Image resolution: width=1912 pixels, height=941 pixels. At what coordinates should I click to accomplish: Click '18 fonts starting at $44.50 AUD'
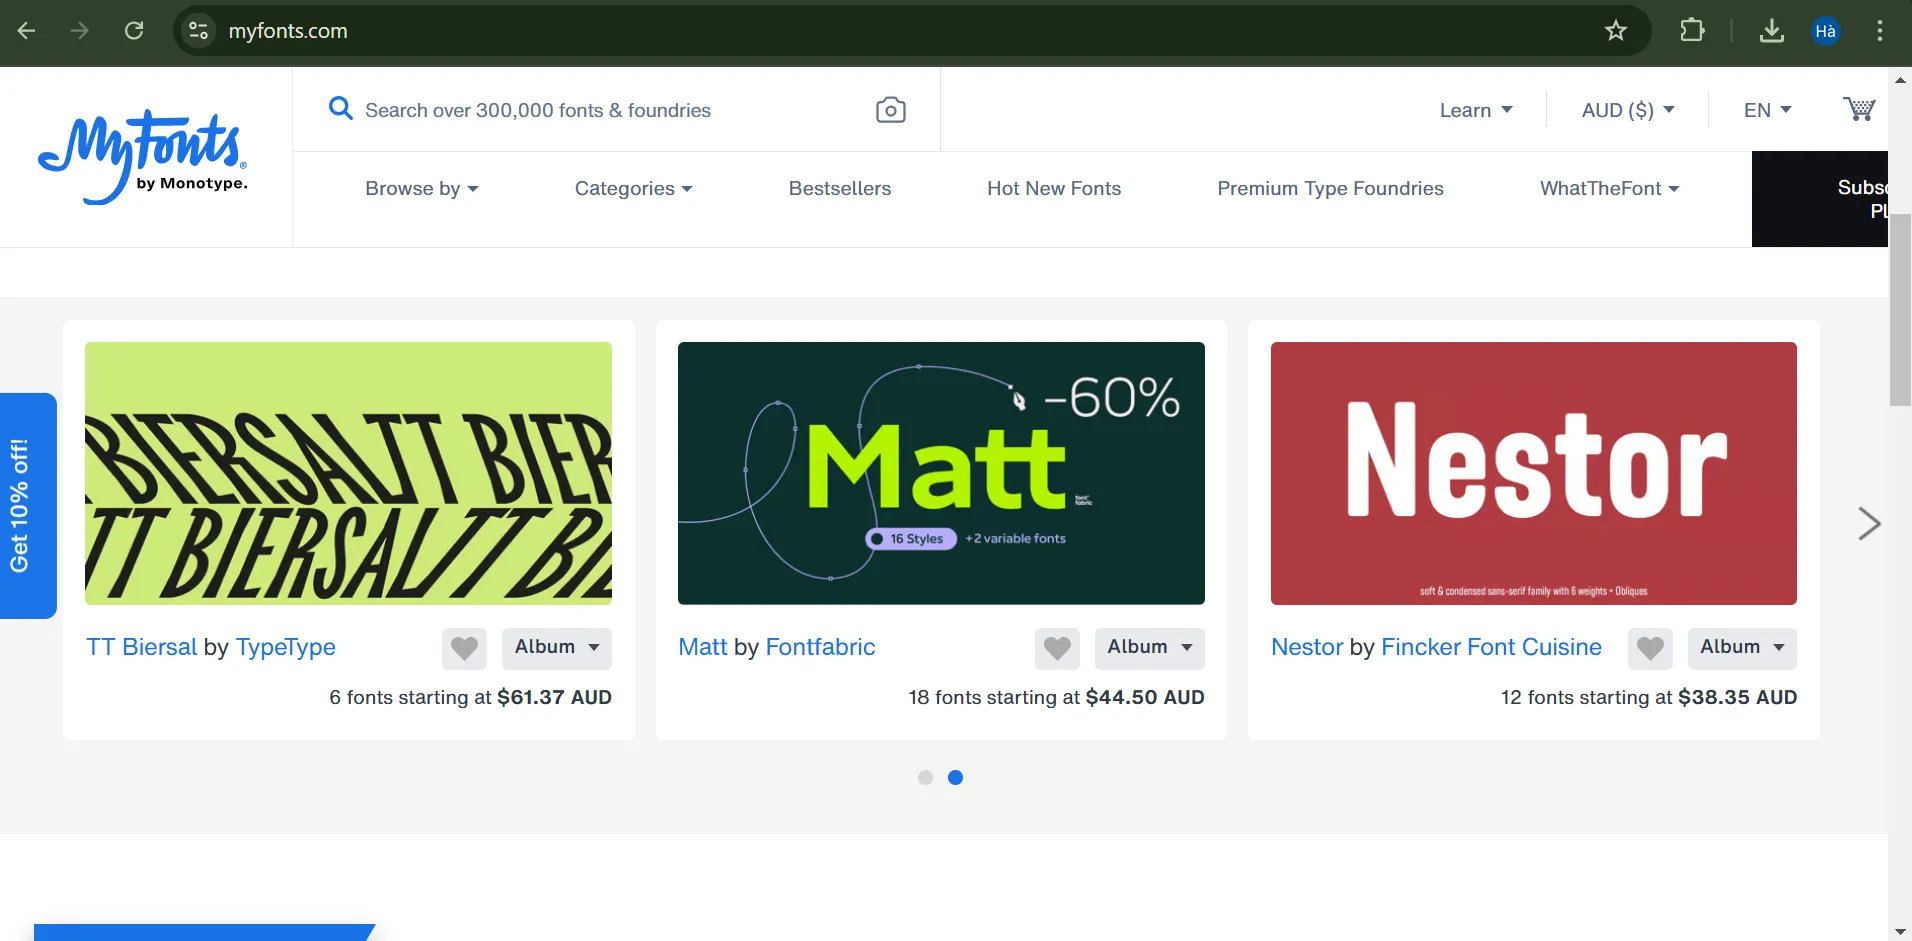coord(1056,697)
